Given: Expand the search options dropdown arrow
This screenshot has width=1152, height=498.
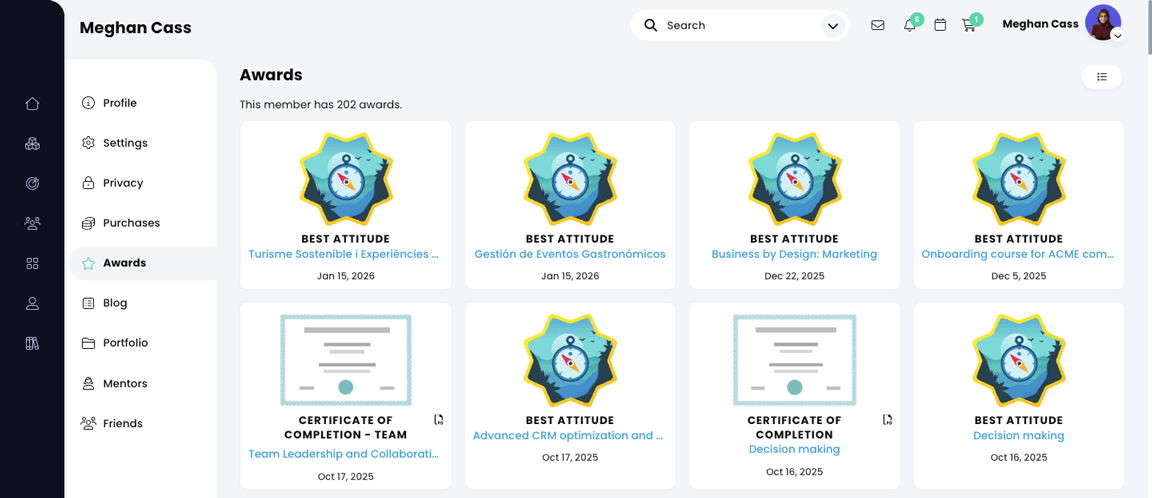Looking at the screenshot, I should (x=832, y=26).
